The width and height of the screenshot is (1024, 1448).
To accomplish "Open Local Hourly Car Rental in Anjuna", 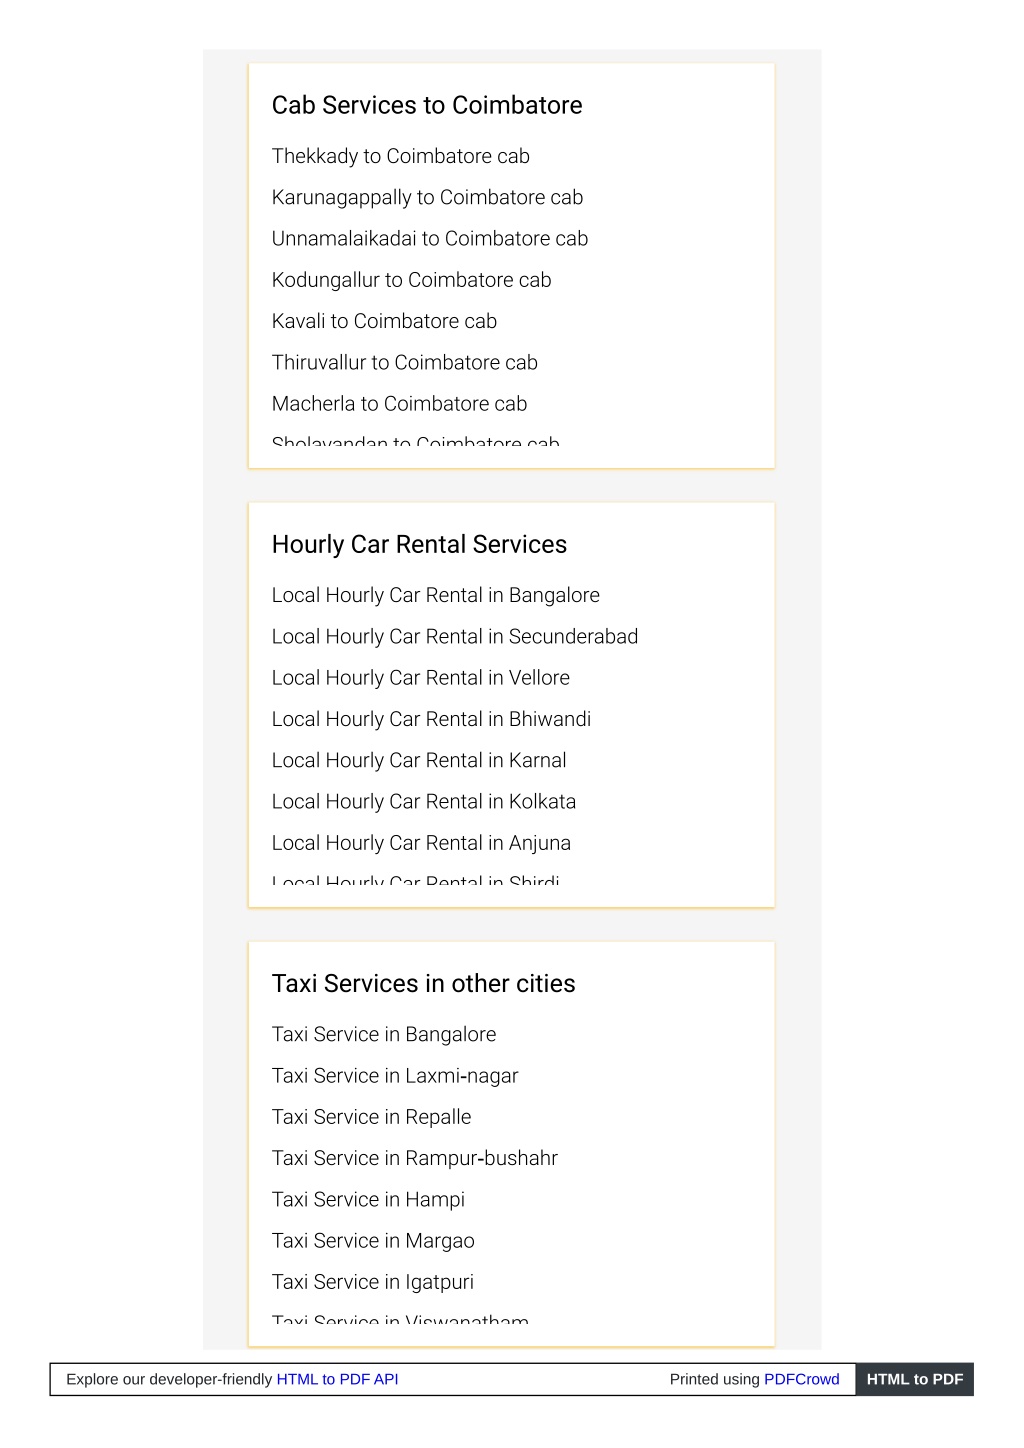I will click(x=421, y=843).
